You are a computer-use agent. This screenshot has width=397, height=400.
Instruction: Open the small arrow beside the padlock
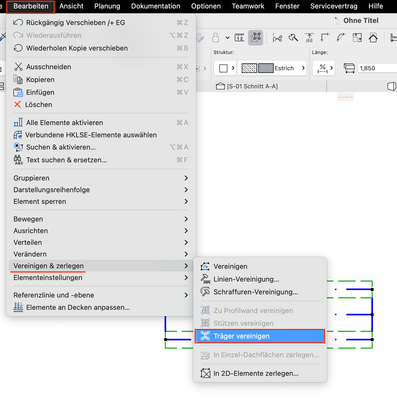click(x=227, y=38)
